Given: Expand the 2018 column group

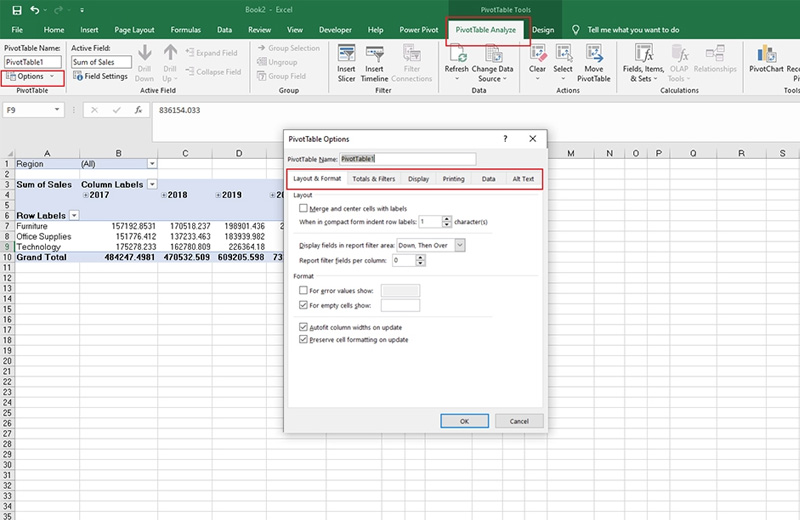Looking at the screenshot, I should pos(164,195).
